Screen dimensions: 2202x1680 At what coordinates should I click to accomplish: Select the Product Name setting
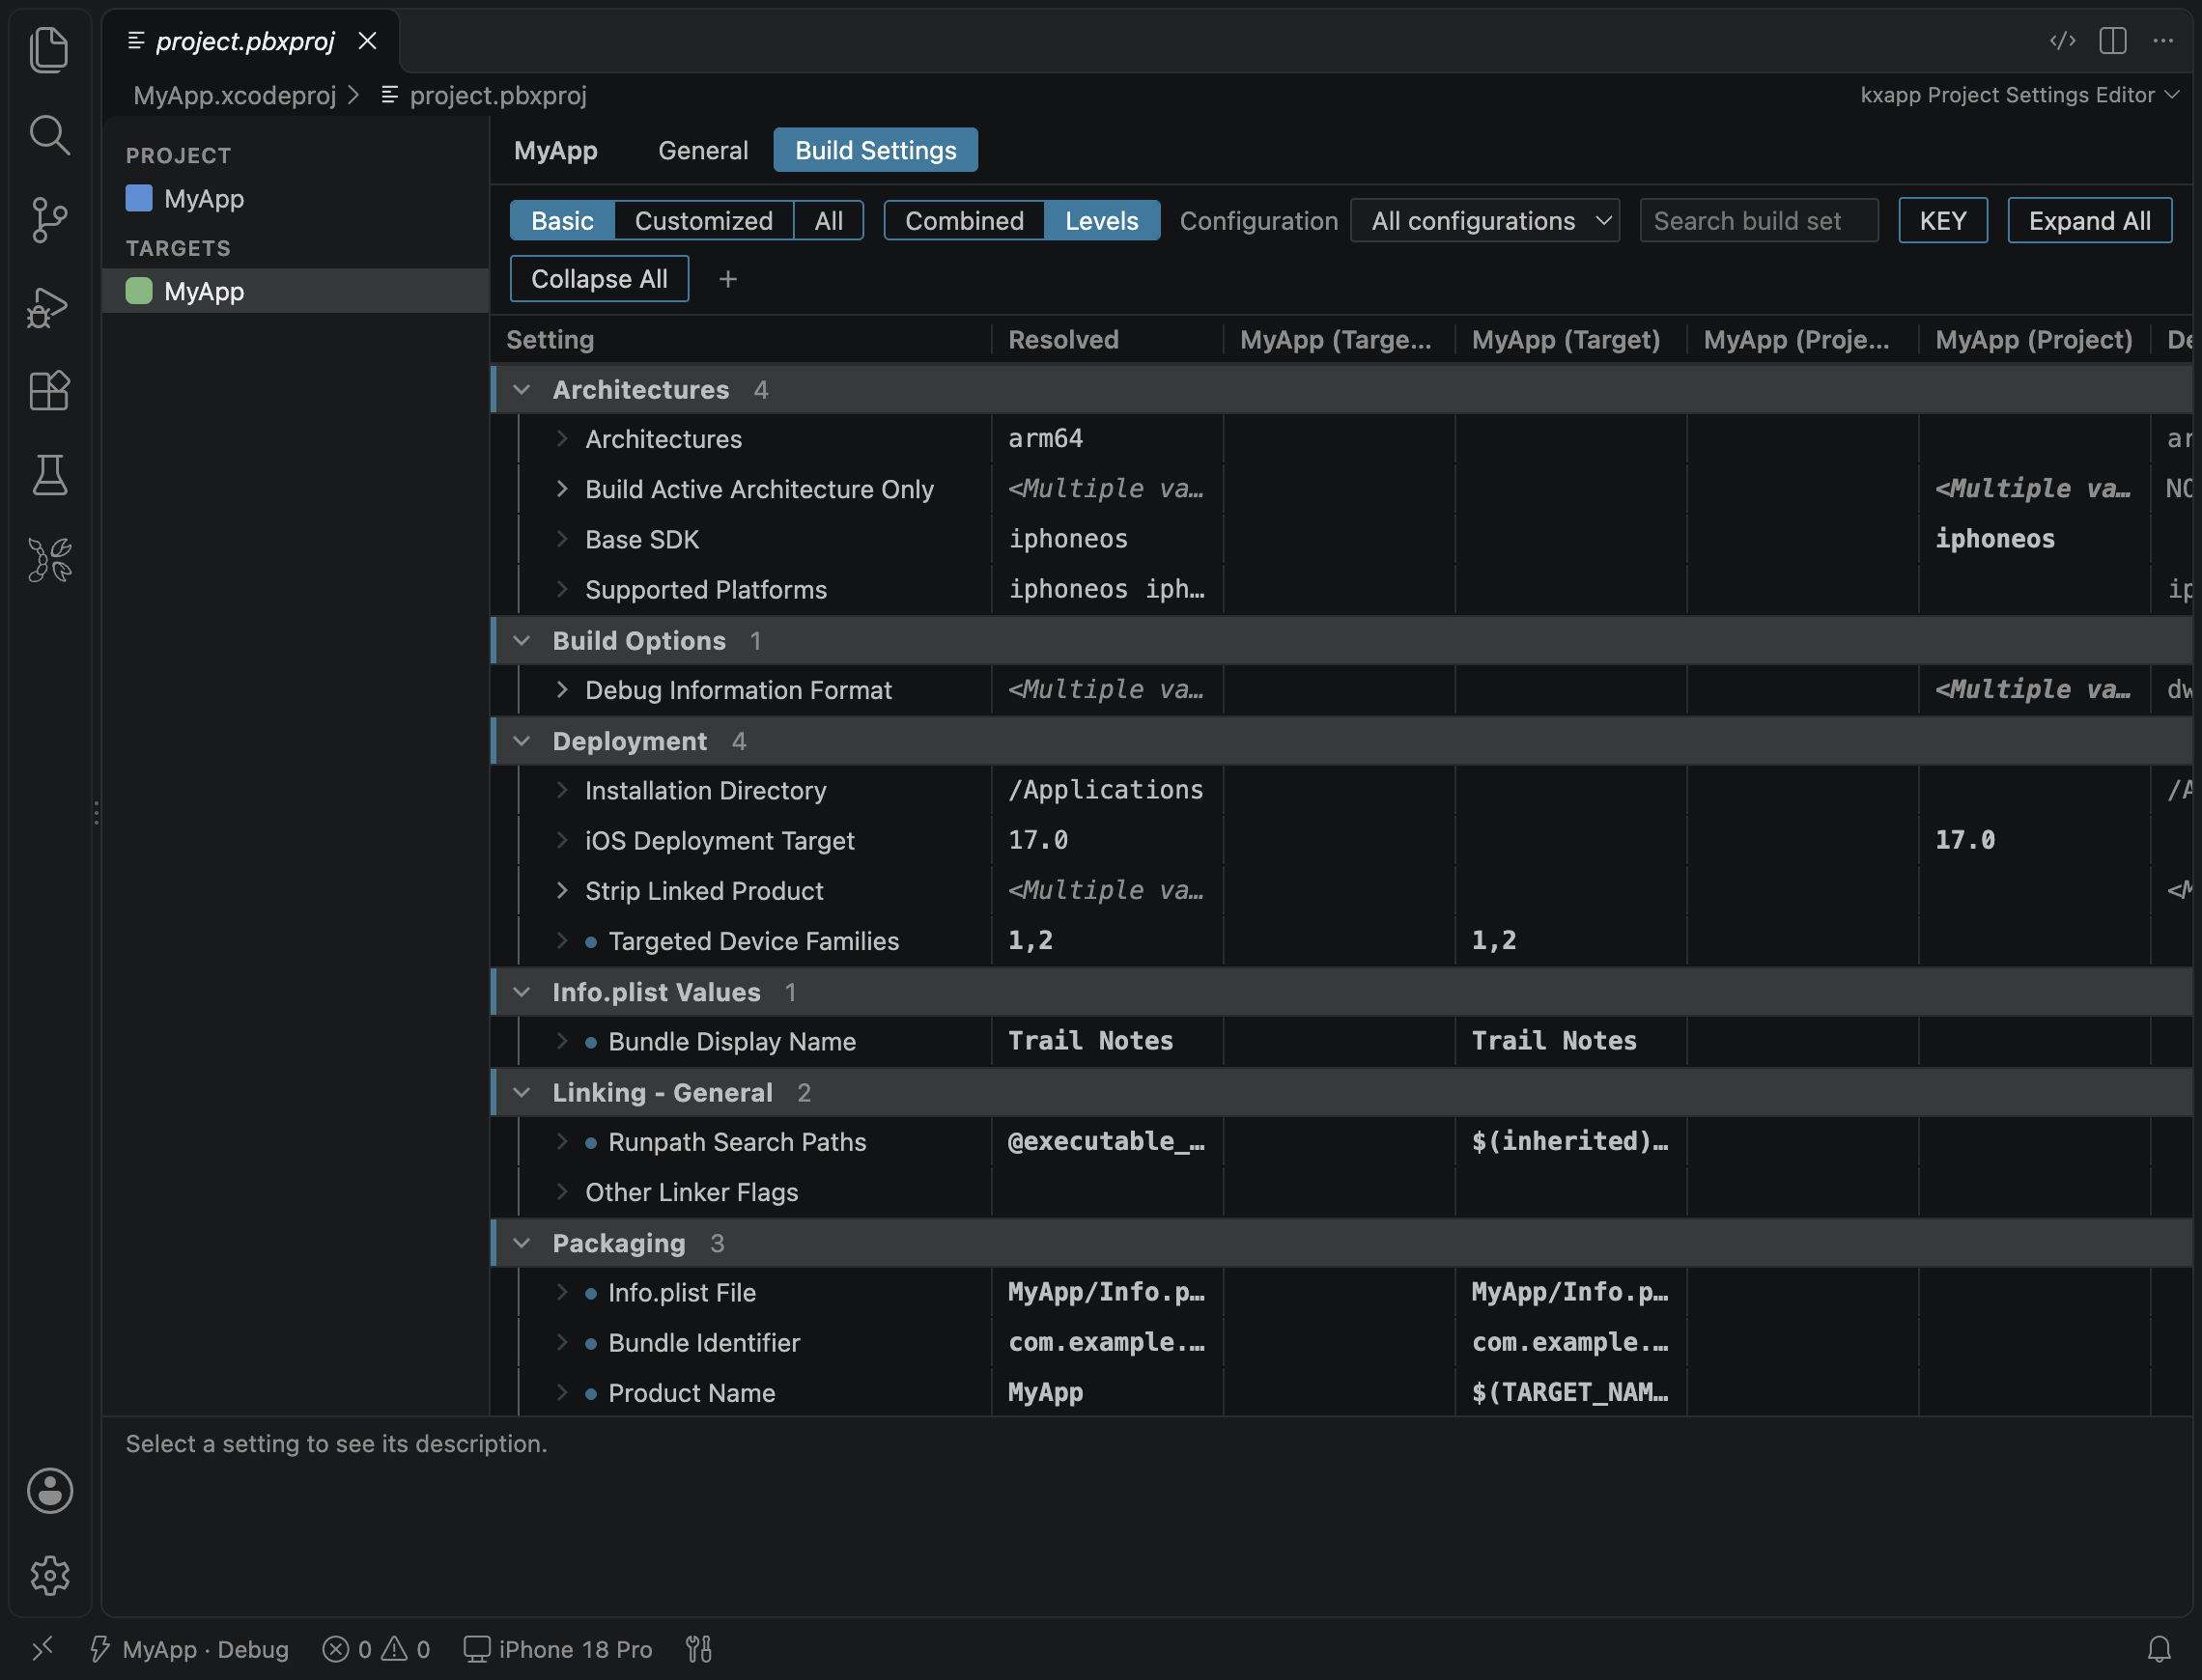tap(691, 1393)
